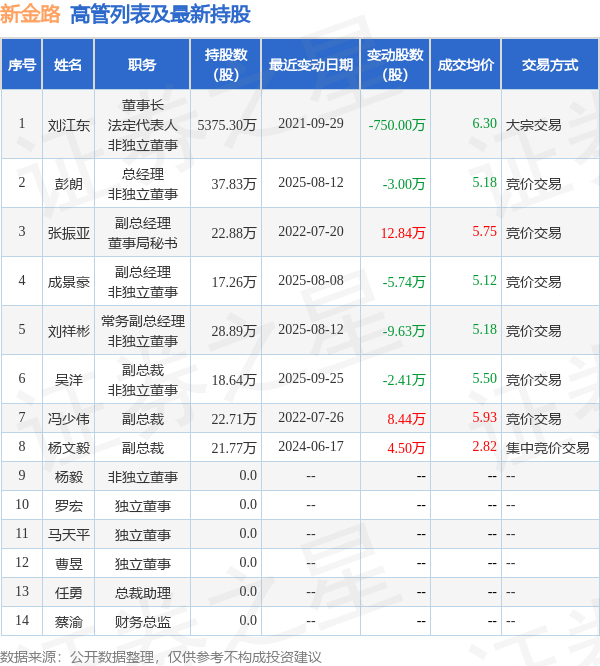600x666 pixels.
Task: Click the holding value 28.89万
Action: [x=234, y=331]
